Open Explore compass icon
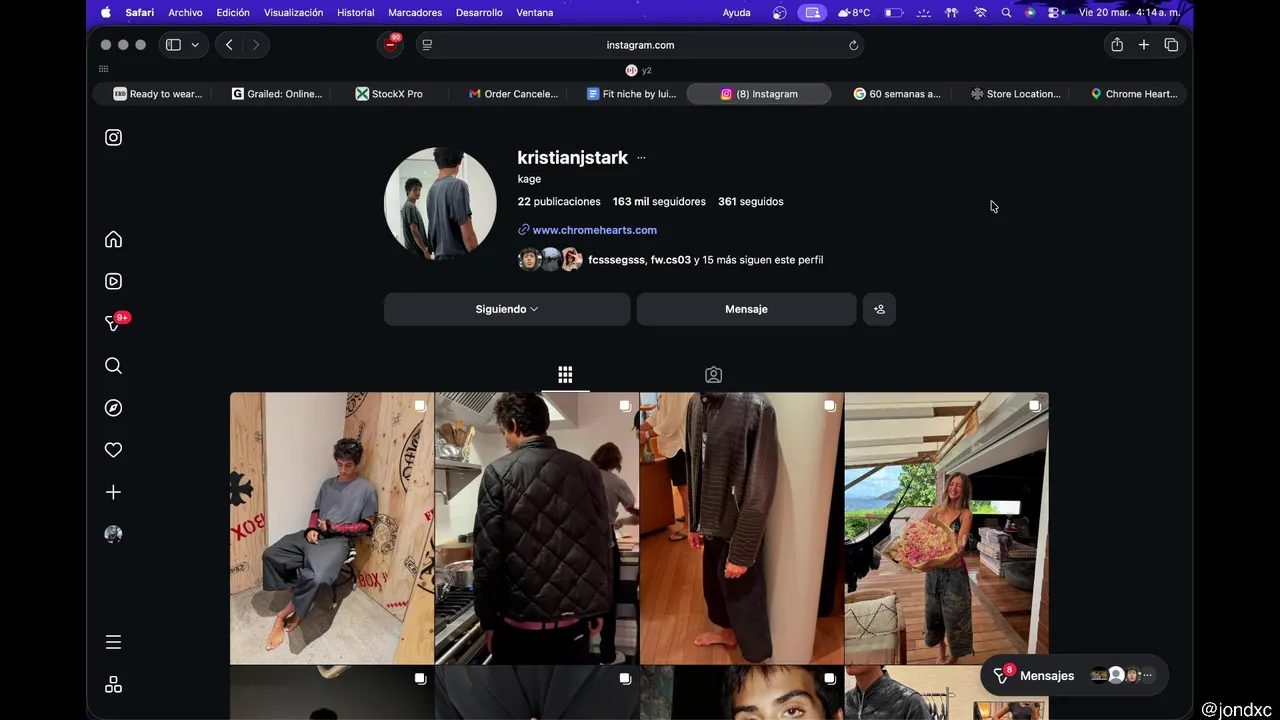Screen dimensions: 1280x720 [x=113, y=408]
